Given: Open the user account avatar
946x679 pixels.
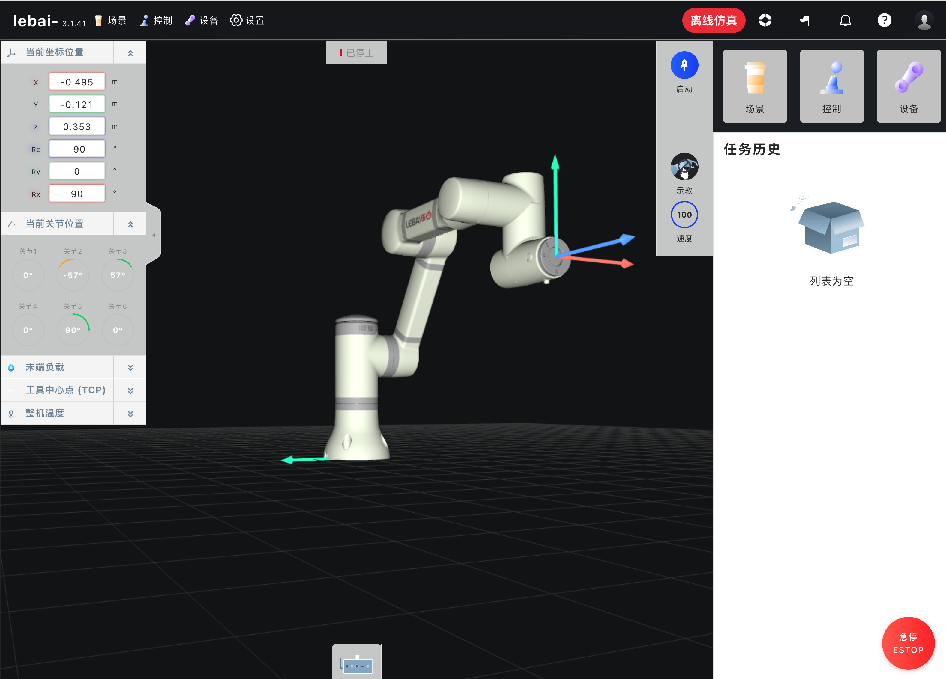Looking at the screenshot, I should [924, 20].
